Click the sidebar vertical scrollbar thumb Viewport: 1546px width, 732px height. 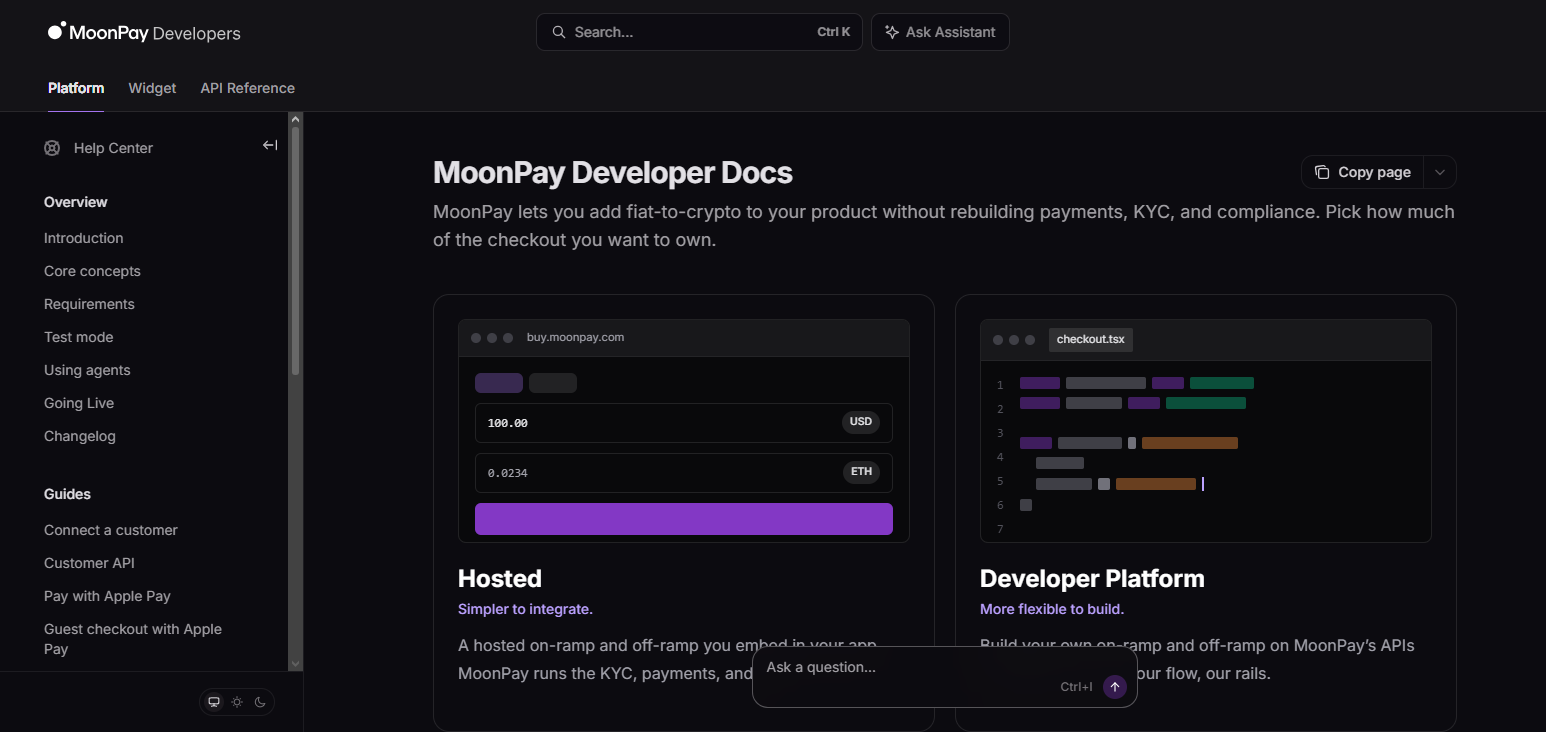click(x=295, y=250)
